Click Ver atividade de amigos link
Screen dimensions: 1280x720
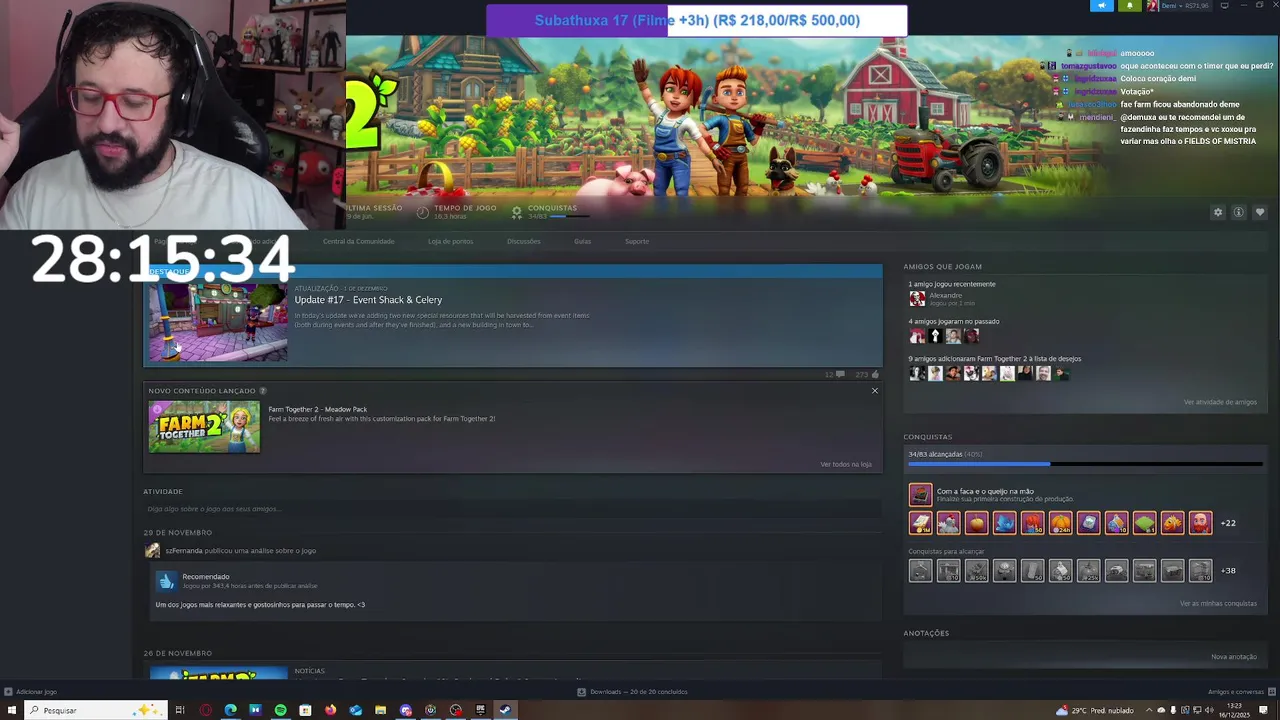[1220, 402]
